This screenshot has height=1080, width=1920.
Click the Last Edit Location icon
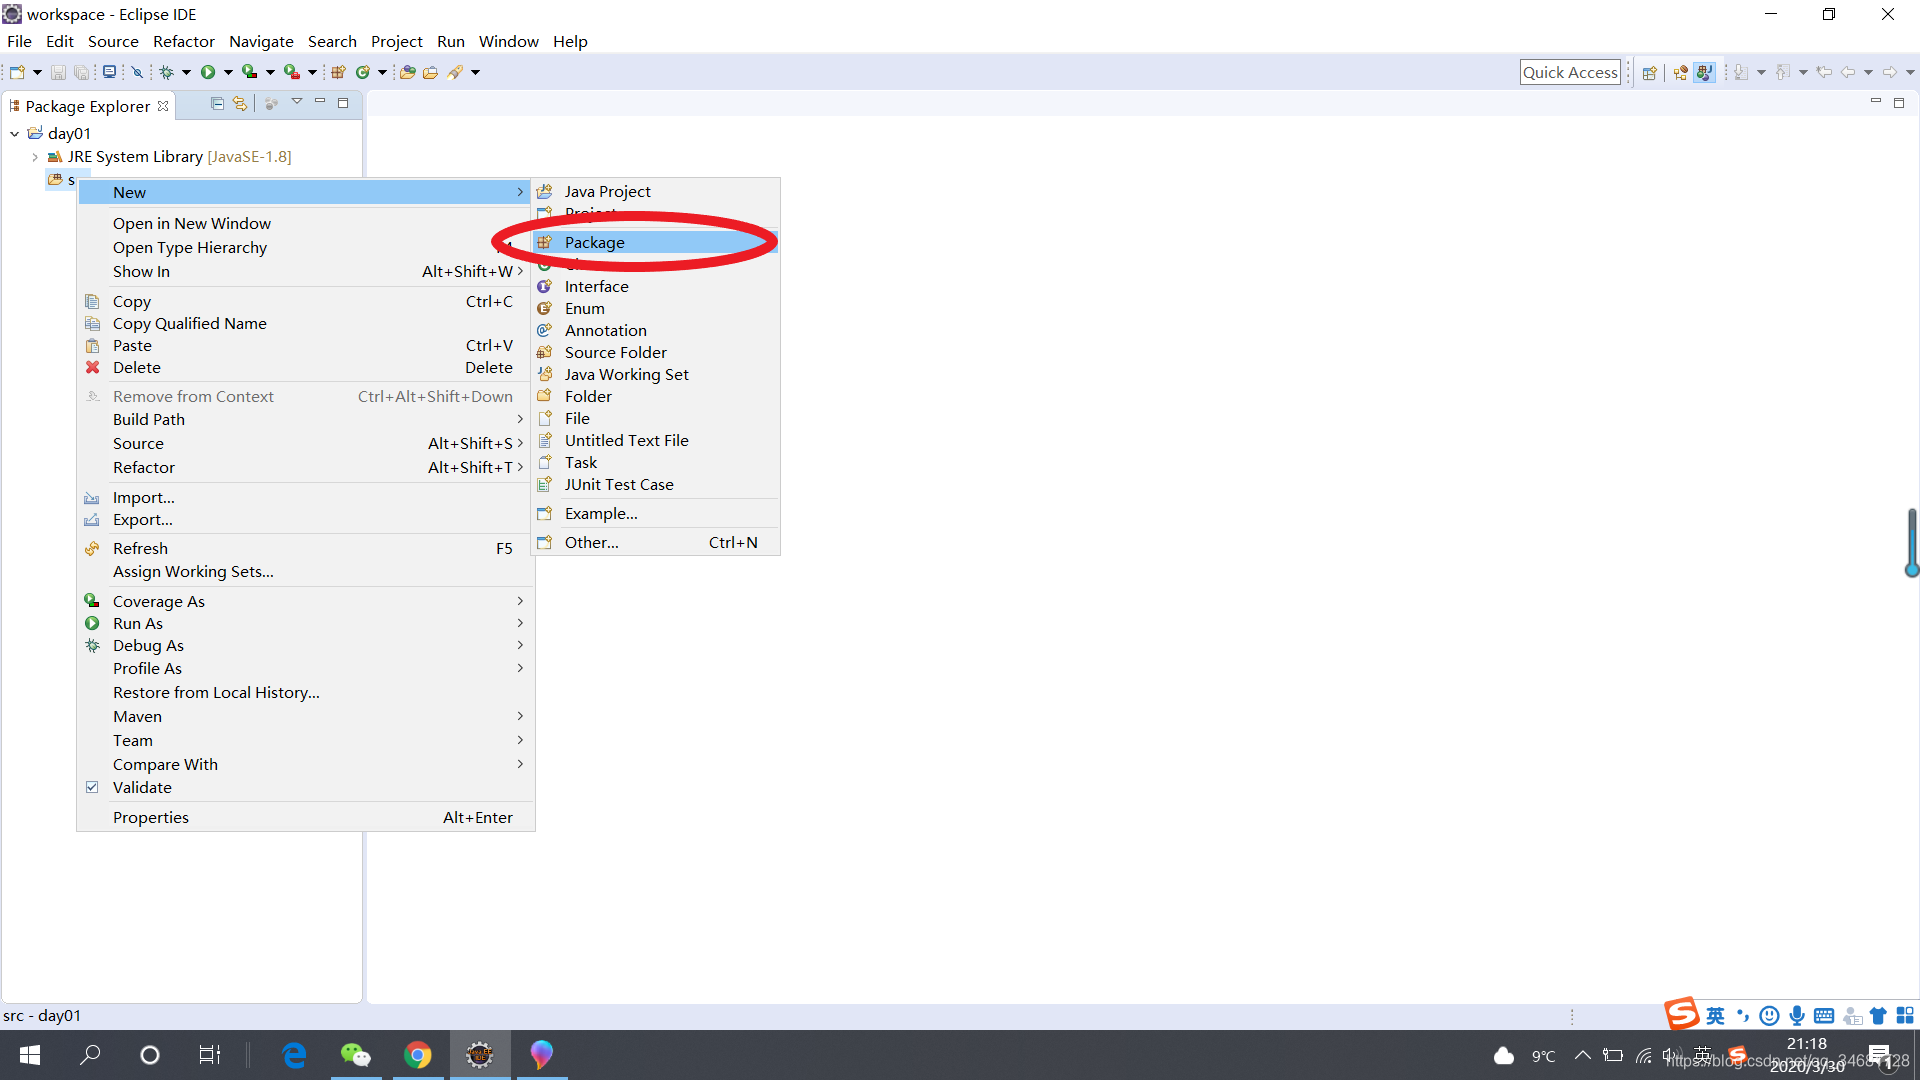pyautogui.click(x=1825, y=72)
